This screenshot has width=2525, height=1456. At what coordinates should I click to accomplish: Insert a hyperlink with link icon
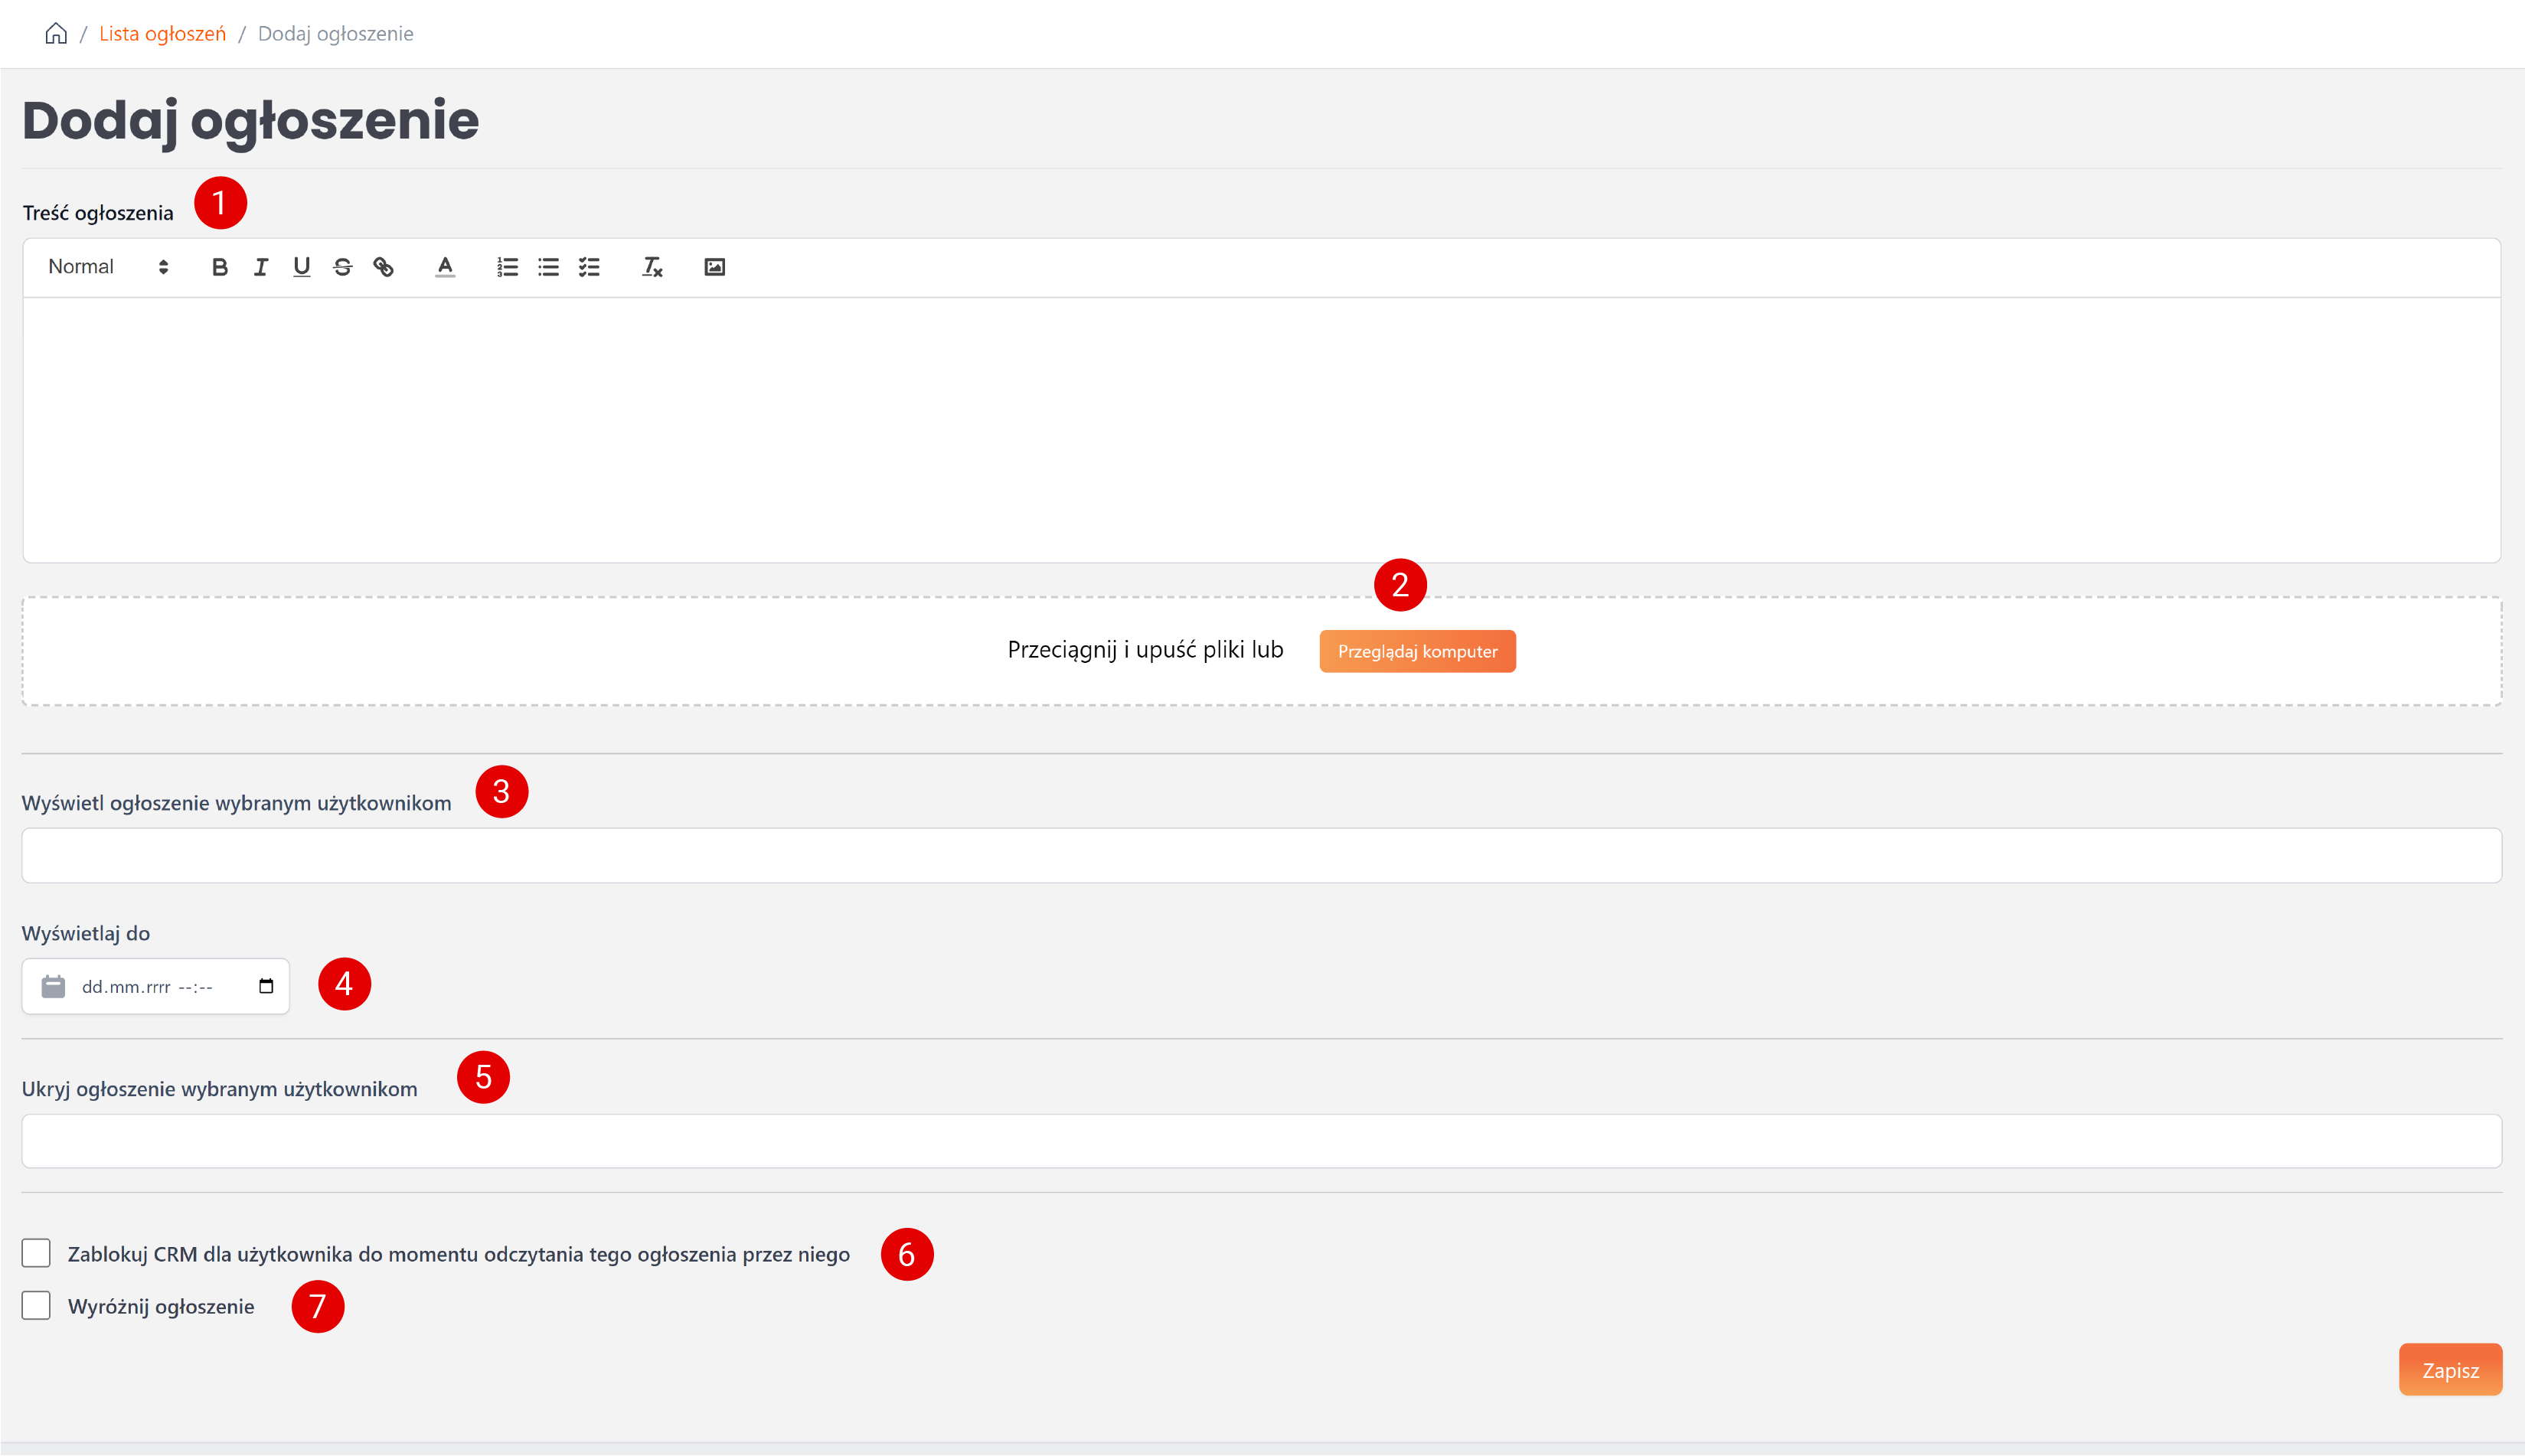pos(383,267)
